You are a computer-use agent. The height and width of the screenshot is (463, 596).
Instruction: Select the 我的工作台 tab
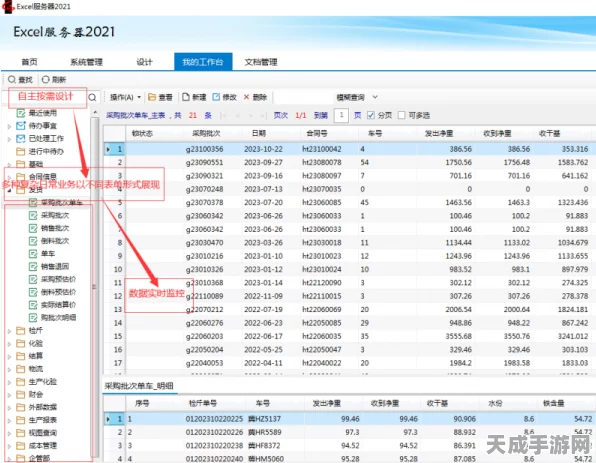coord(203,62)
